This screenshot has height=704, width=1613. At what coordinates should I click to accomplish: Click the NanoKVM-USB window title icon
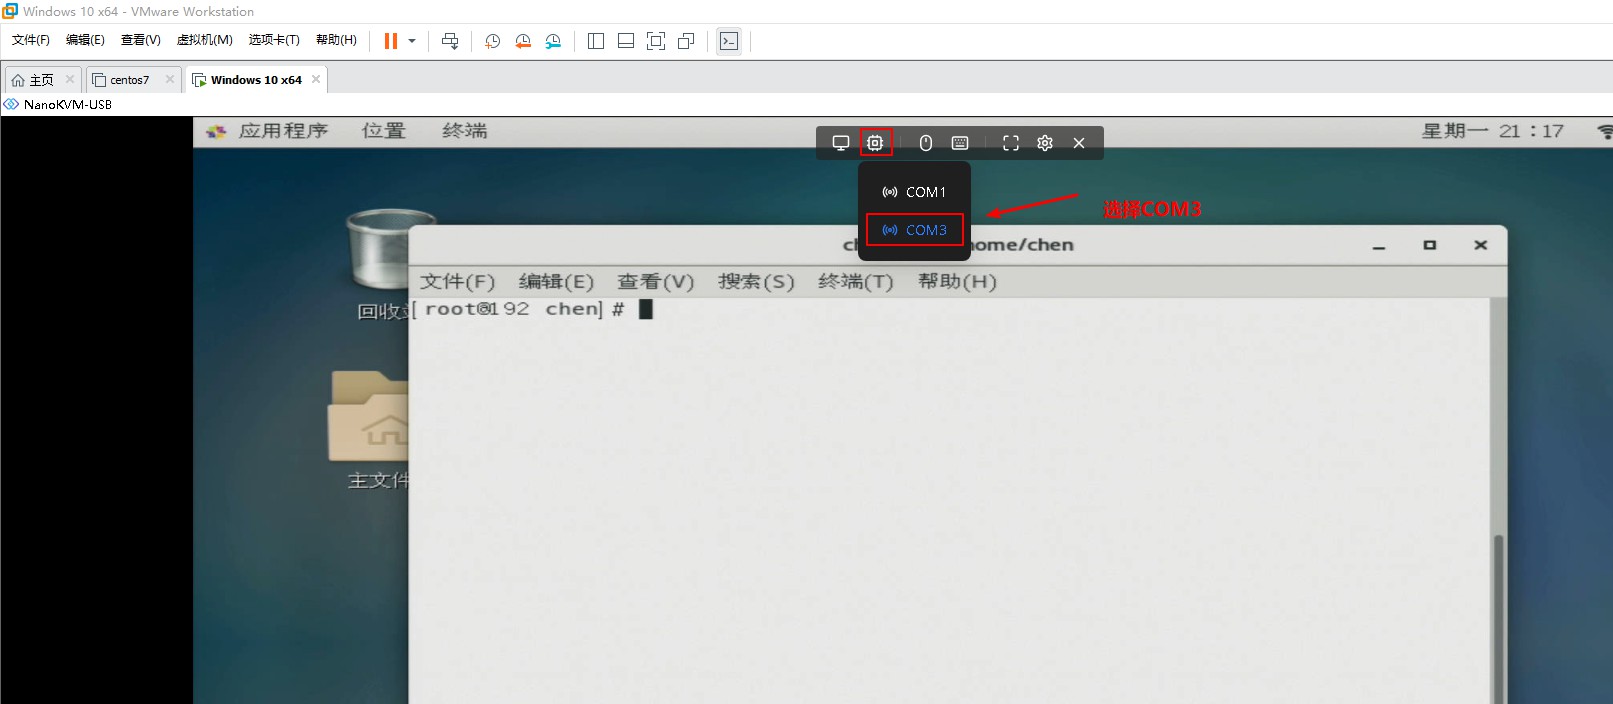11,104
